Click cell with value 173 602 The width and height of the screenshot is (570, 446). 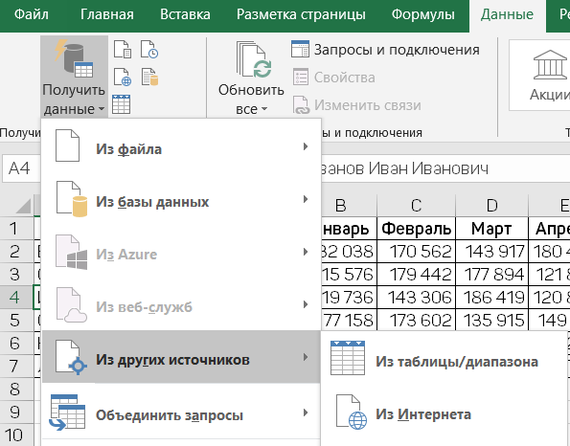coord(416,320)
